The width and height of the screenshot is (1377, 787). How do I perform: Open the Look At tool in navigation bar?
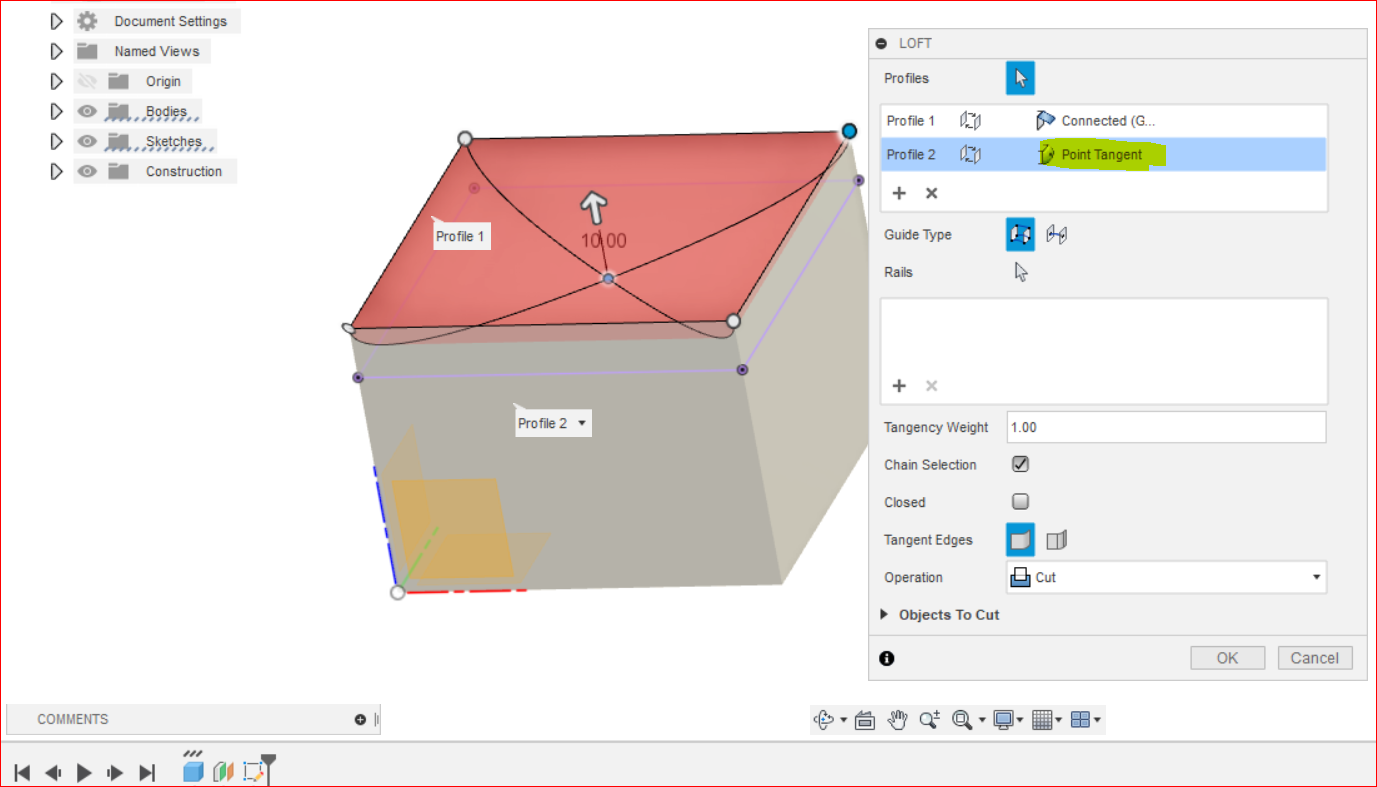[866, 719]
